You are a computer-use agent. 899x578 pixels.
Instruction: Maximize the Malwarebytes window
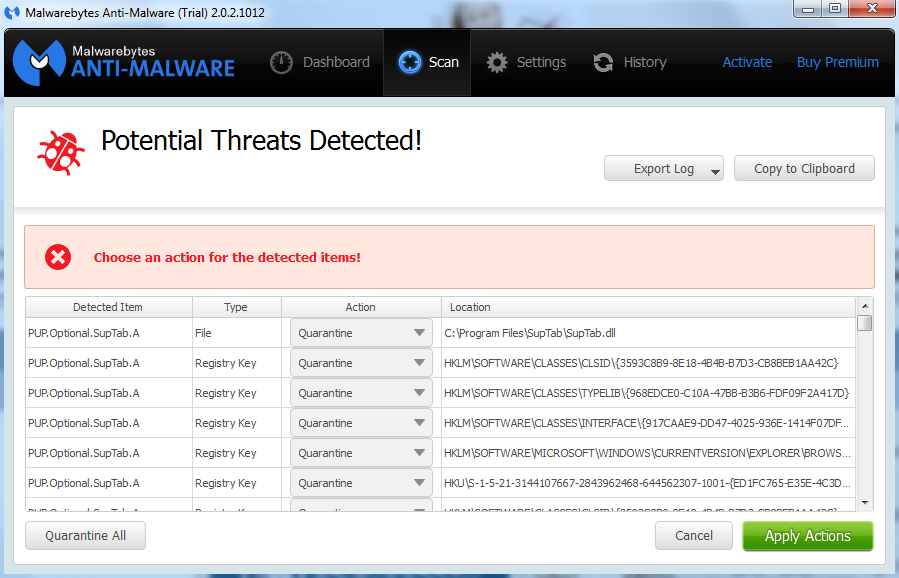[835, 8]
